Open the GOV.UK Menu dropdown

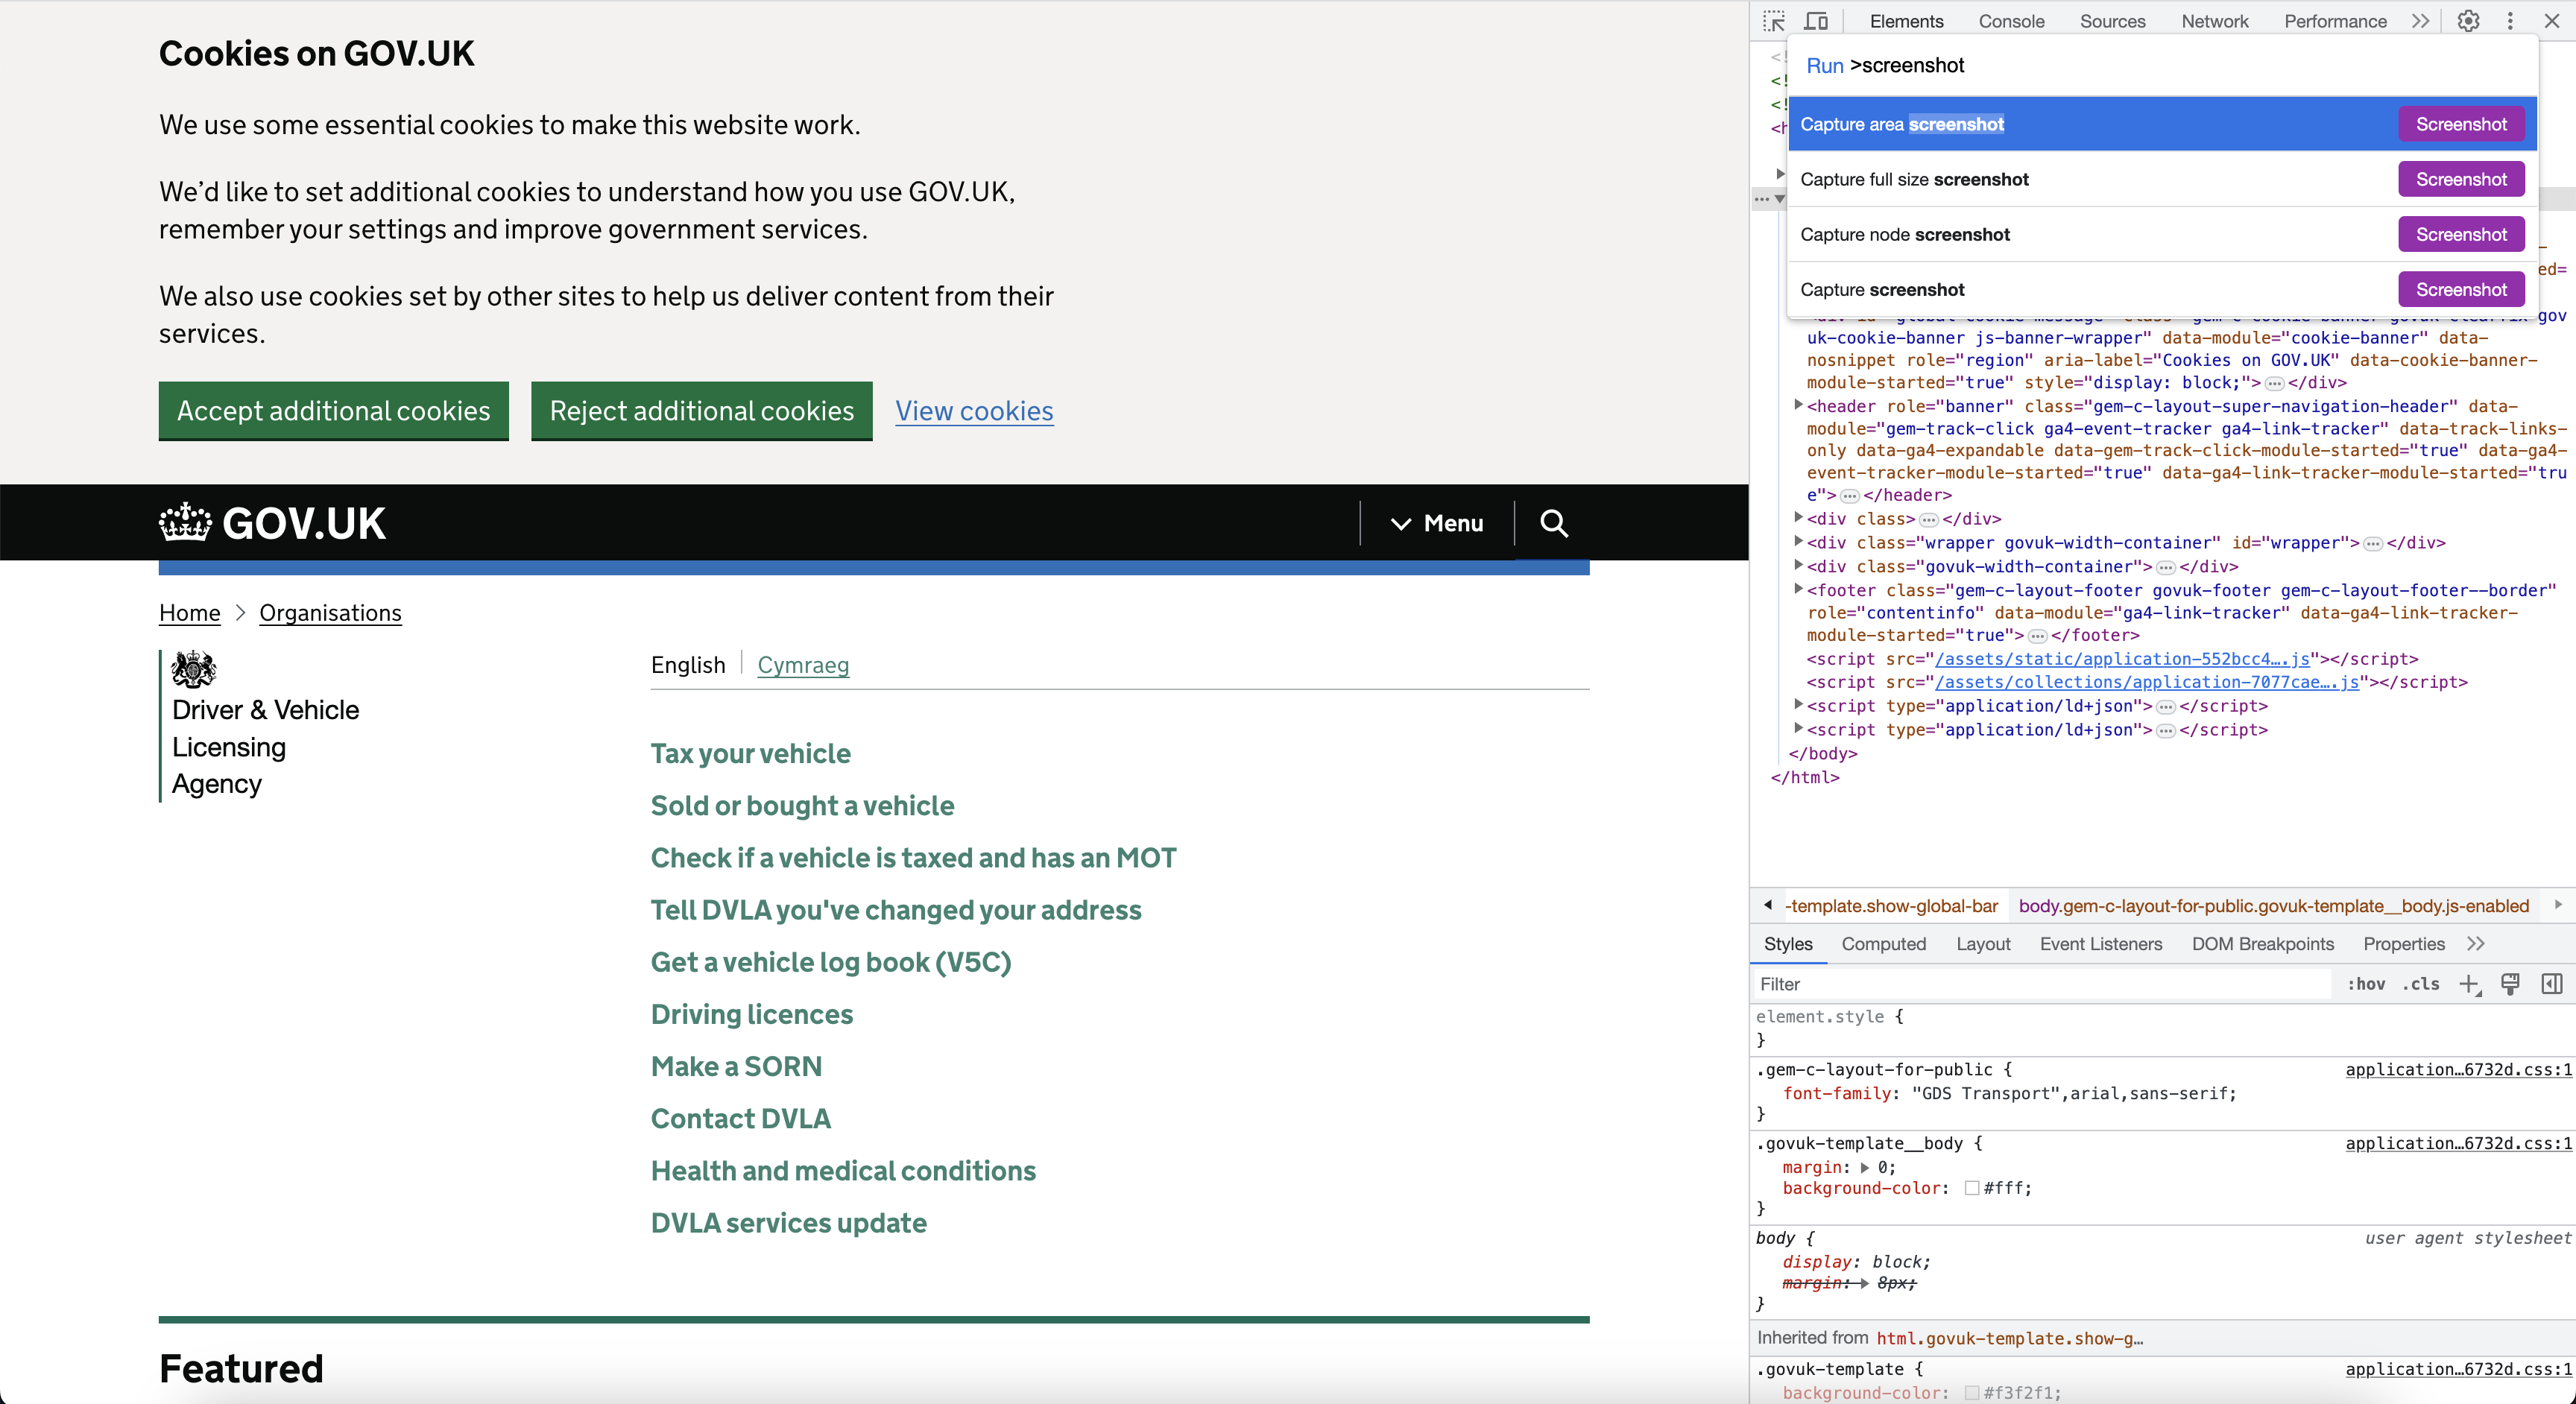click(1437, 523)
